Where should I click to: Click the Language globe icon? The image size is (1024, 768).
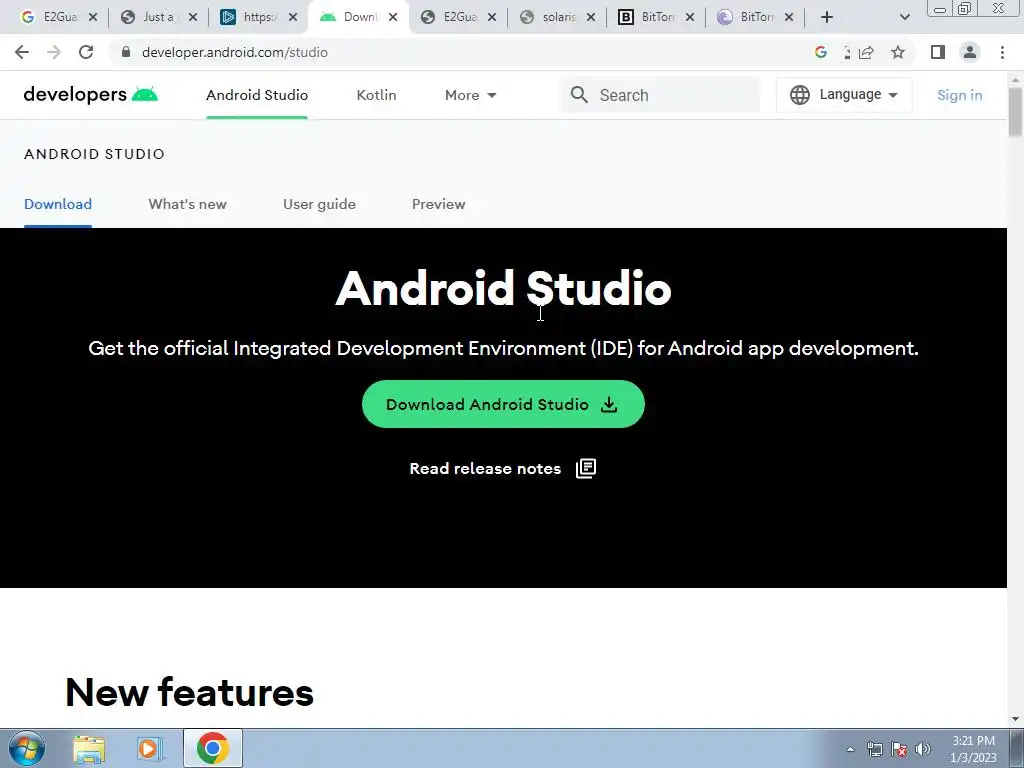[799, 95]
